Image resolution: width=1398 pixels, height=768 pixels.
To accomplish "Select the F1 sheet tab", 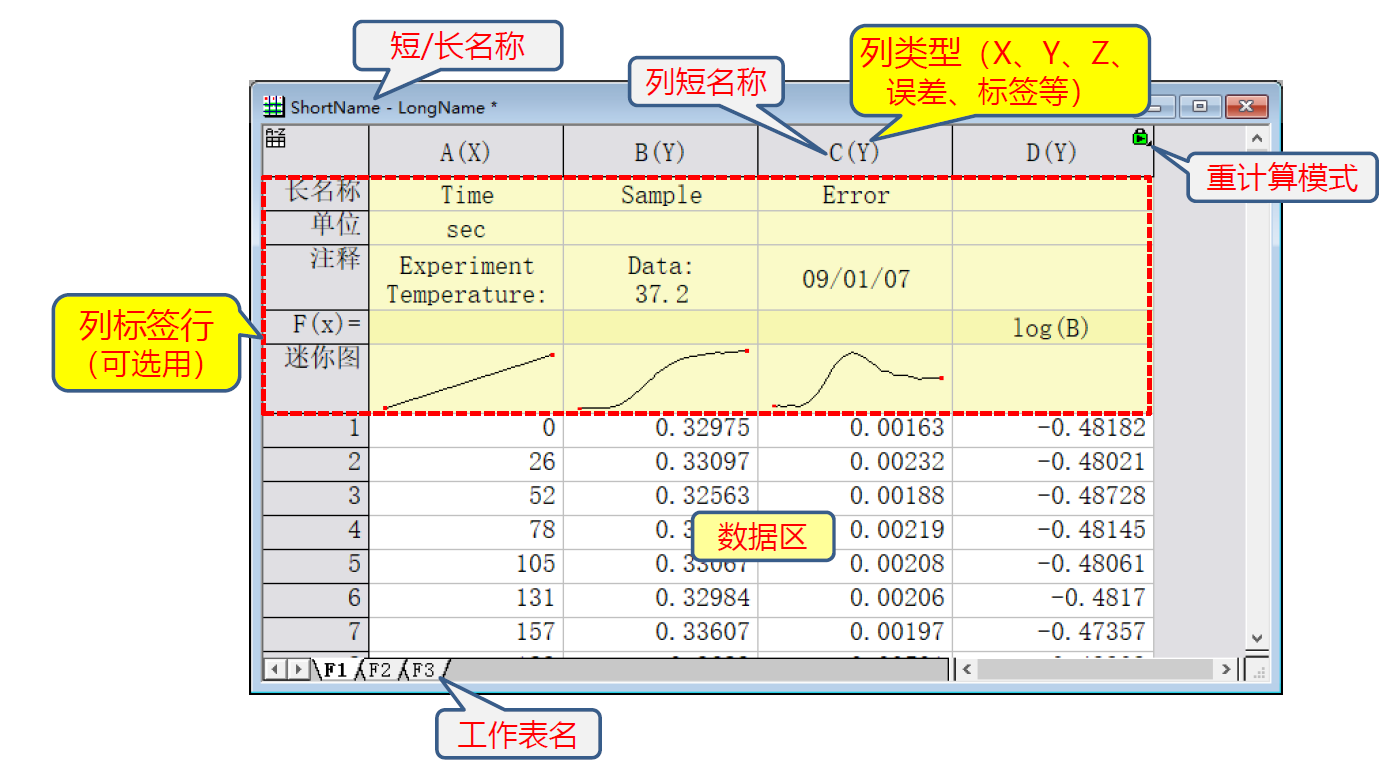I will pyautogui.click(x=333, y=669).
